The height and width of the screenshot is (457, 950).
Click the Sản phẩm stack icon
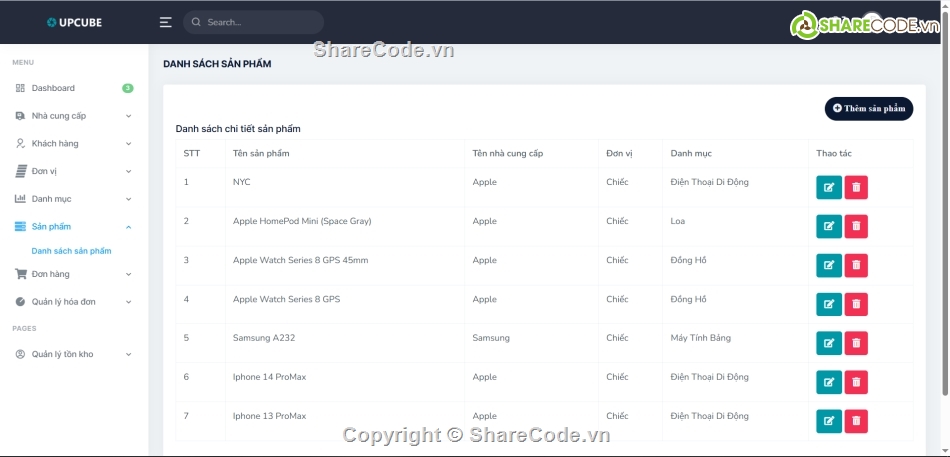pos(21,227)
